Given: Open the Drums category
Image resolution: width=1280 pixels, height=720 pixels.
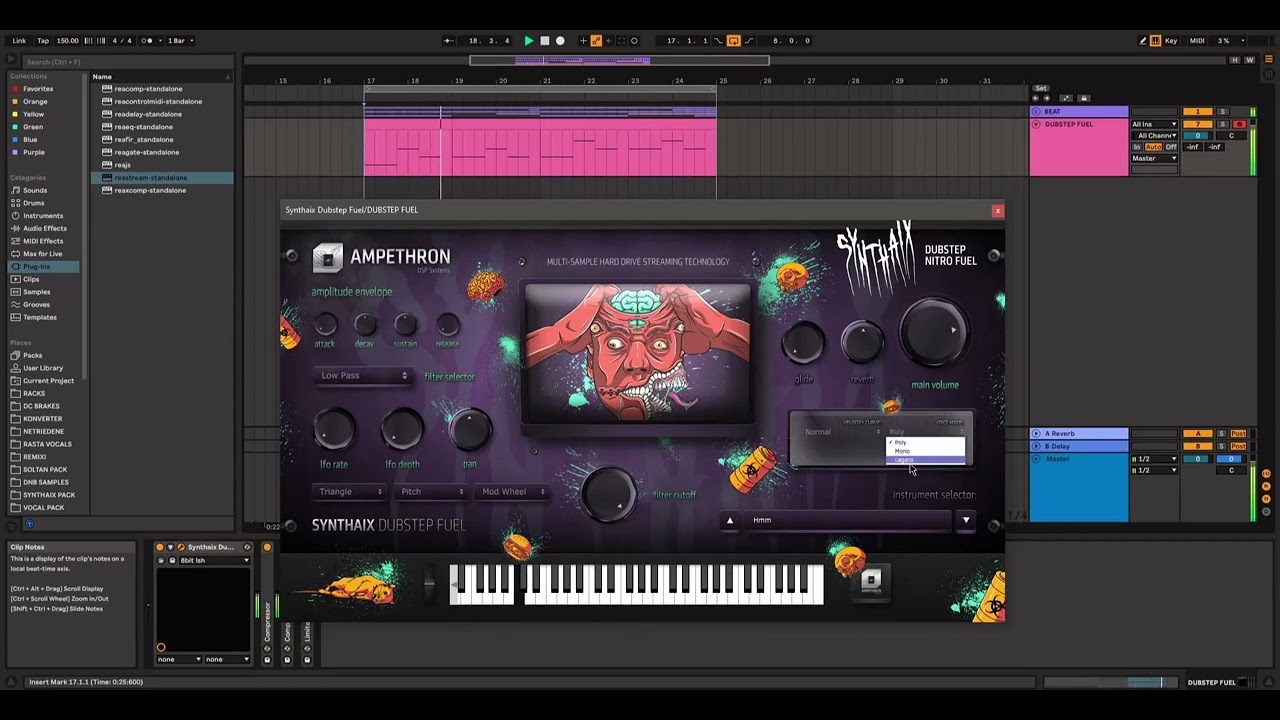Looking at the screenshot, I should tap(34, 203).
